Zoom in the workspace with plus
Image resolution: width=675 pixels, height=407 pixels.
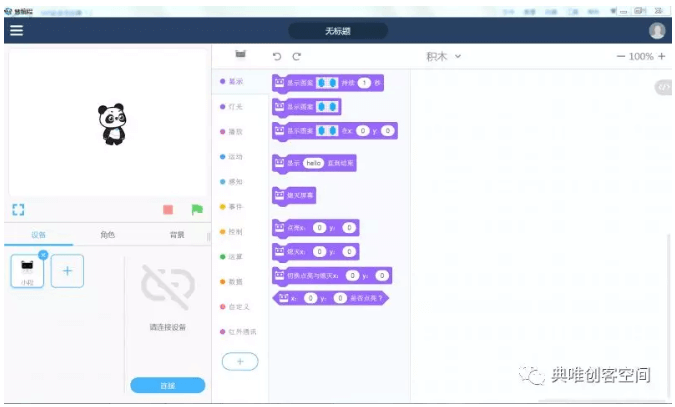click(x=662, y=56)
